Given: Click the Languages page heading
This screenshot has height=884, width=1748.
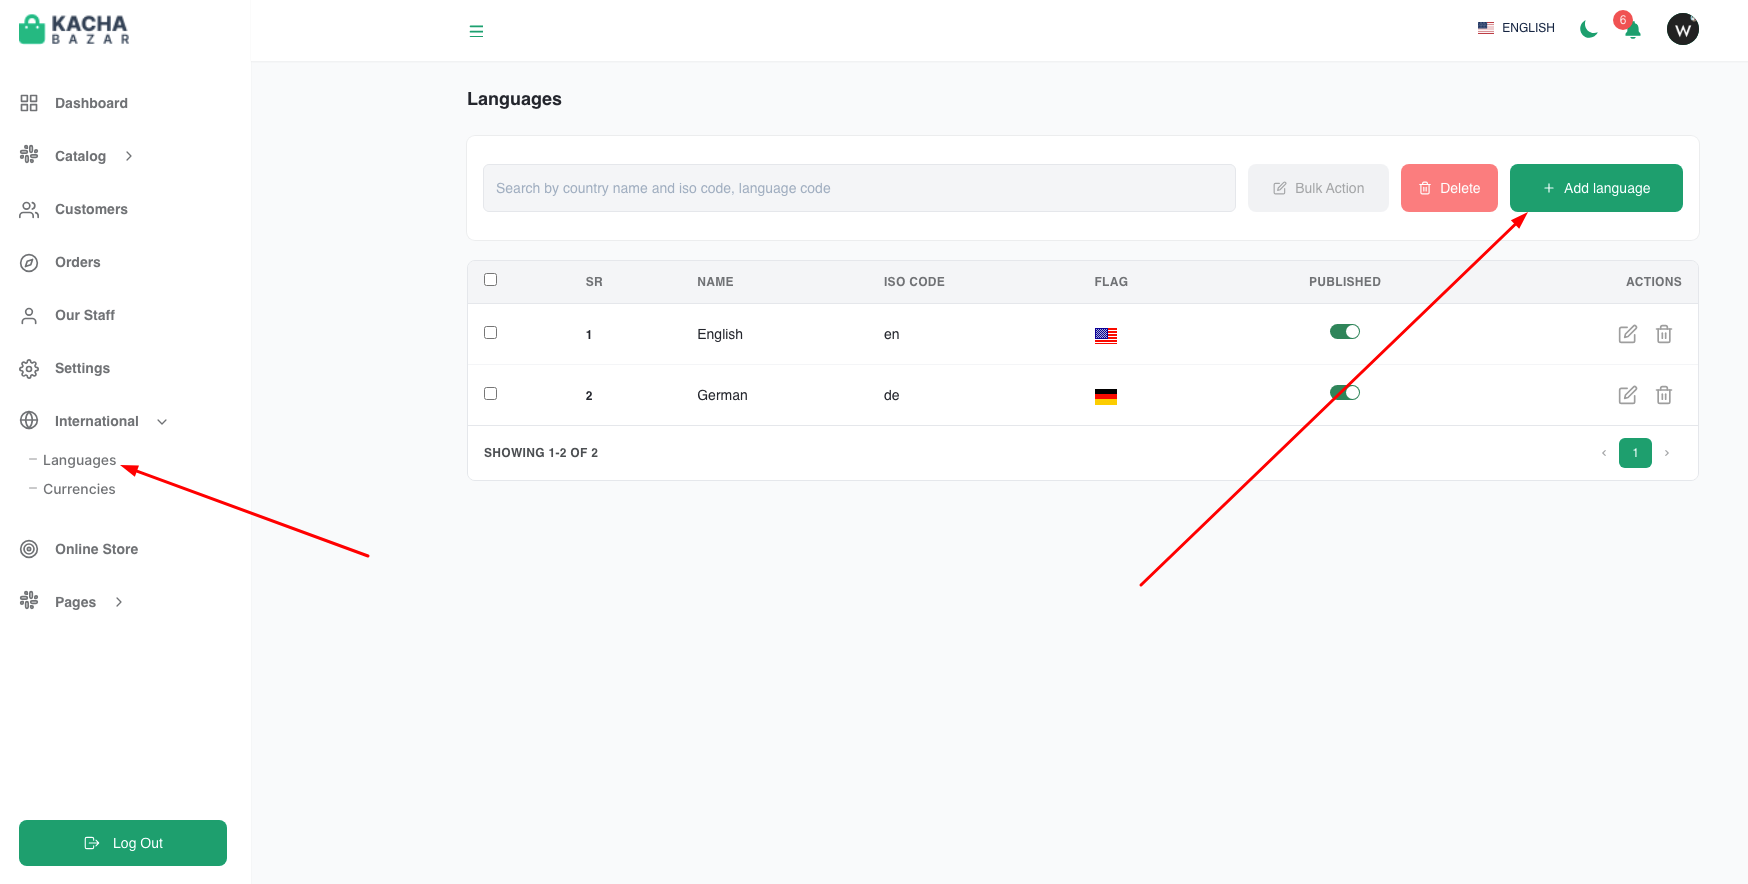Looking at the screenshot, I should [514, 99].
